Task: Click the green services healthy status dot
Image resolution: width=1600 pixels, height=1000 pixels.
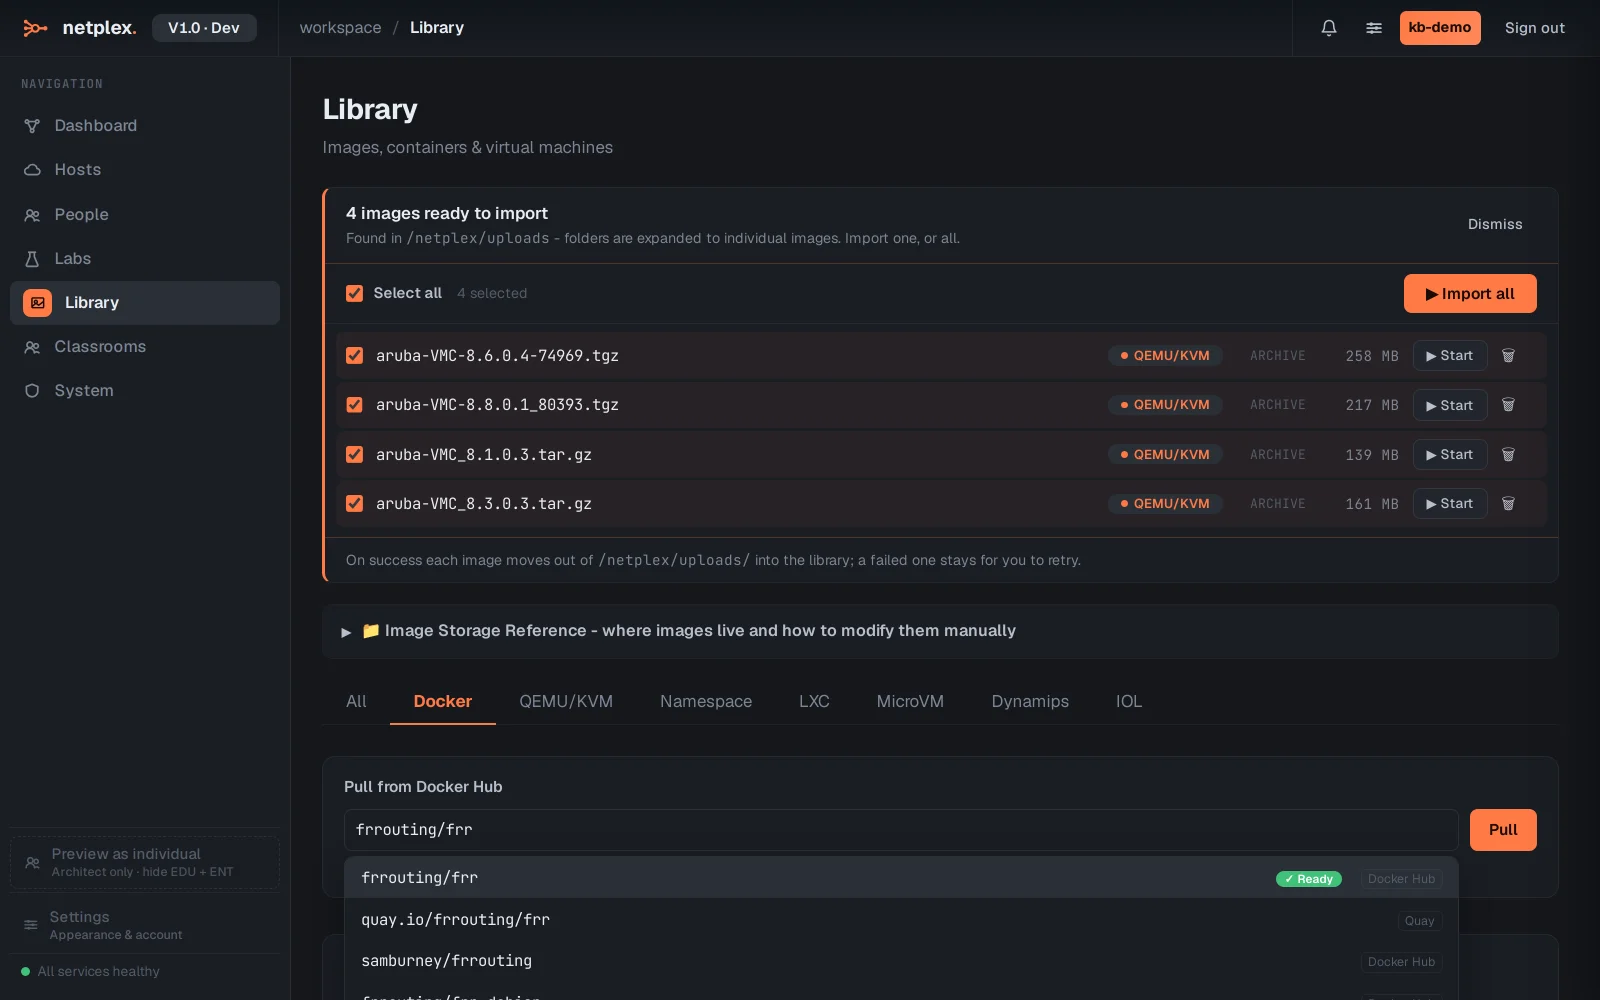Action: click(x=26, y=971)
